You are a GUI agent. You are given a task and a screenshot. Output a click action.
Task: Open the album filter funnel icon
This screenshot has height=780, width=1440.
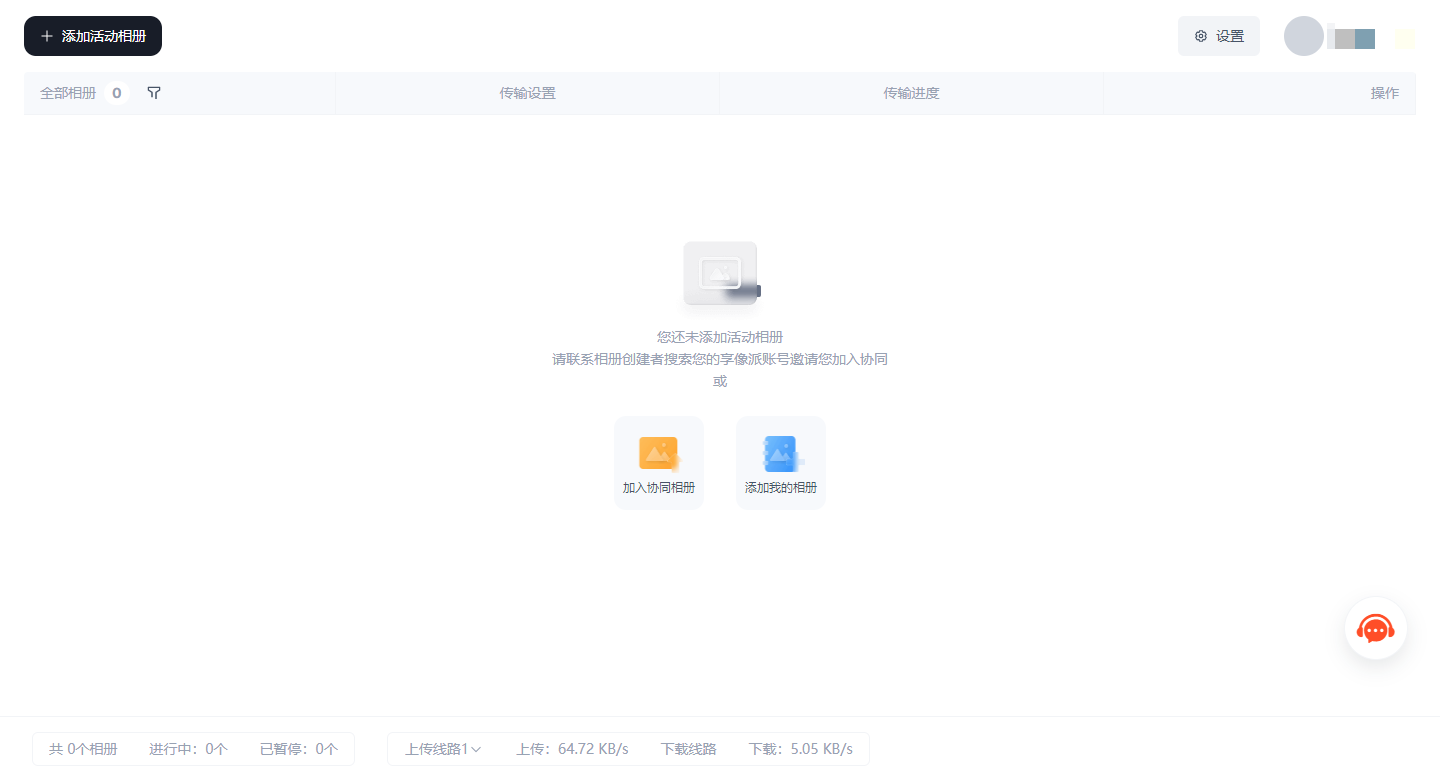(154, 93)
